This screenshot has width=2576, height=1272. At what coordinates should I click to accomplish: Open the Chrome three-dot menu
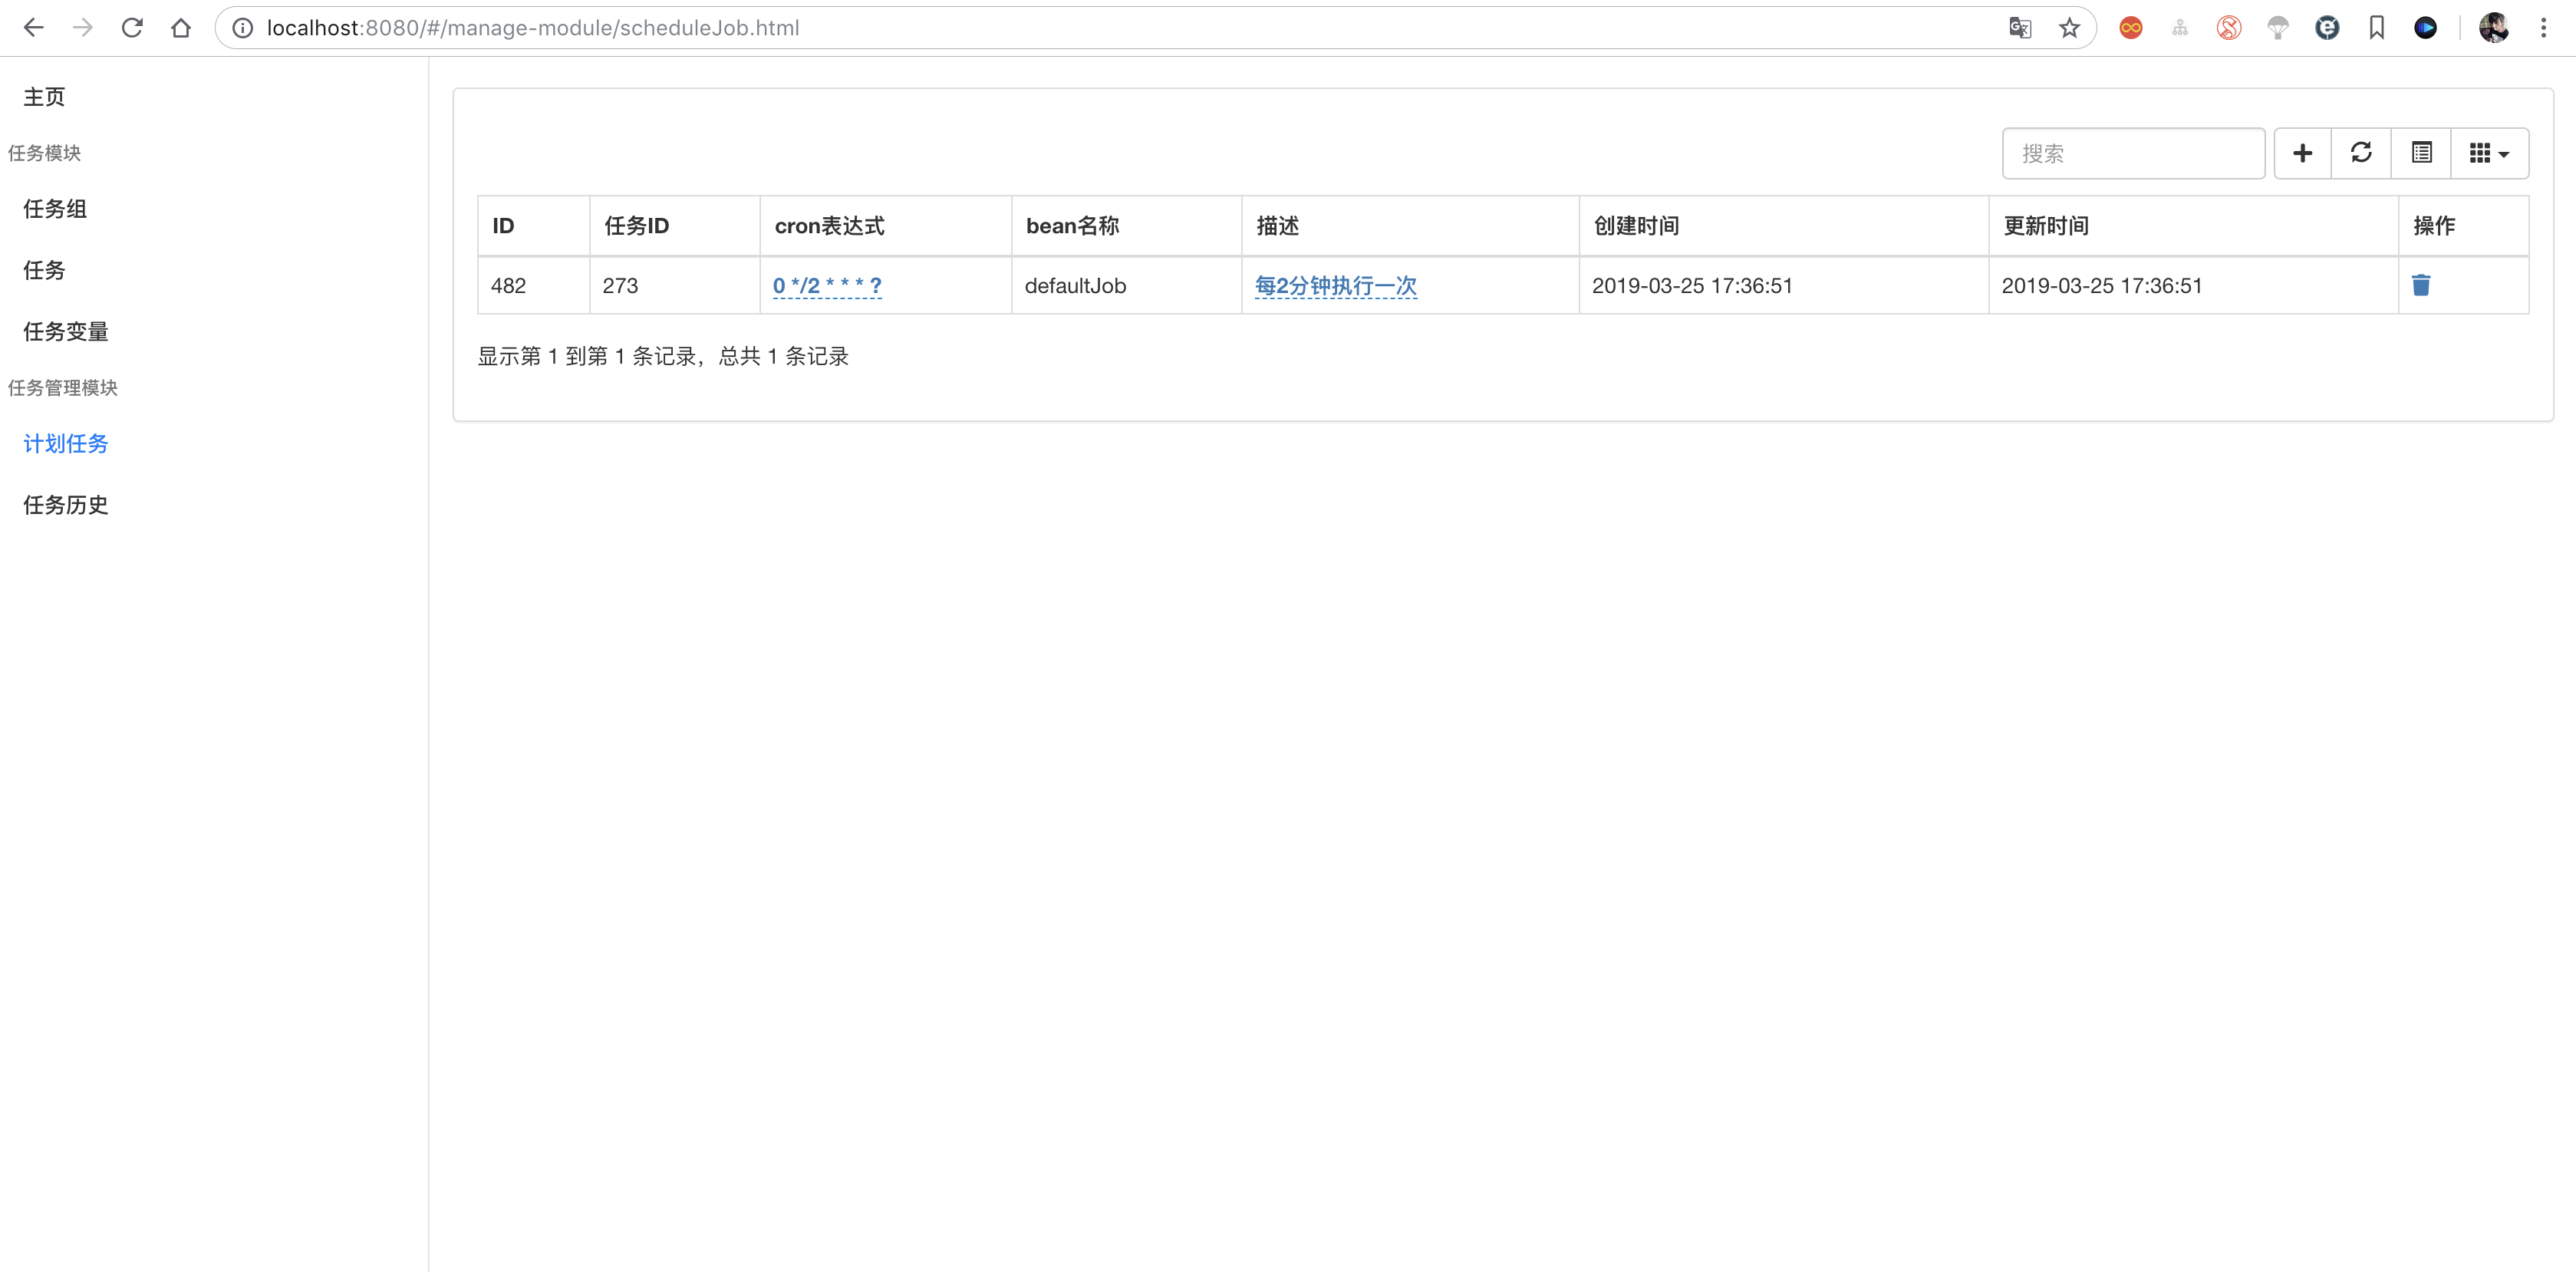point(2543,28)
